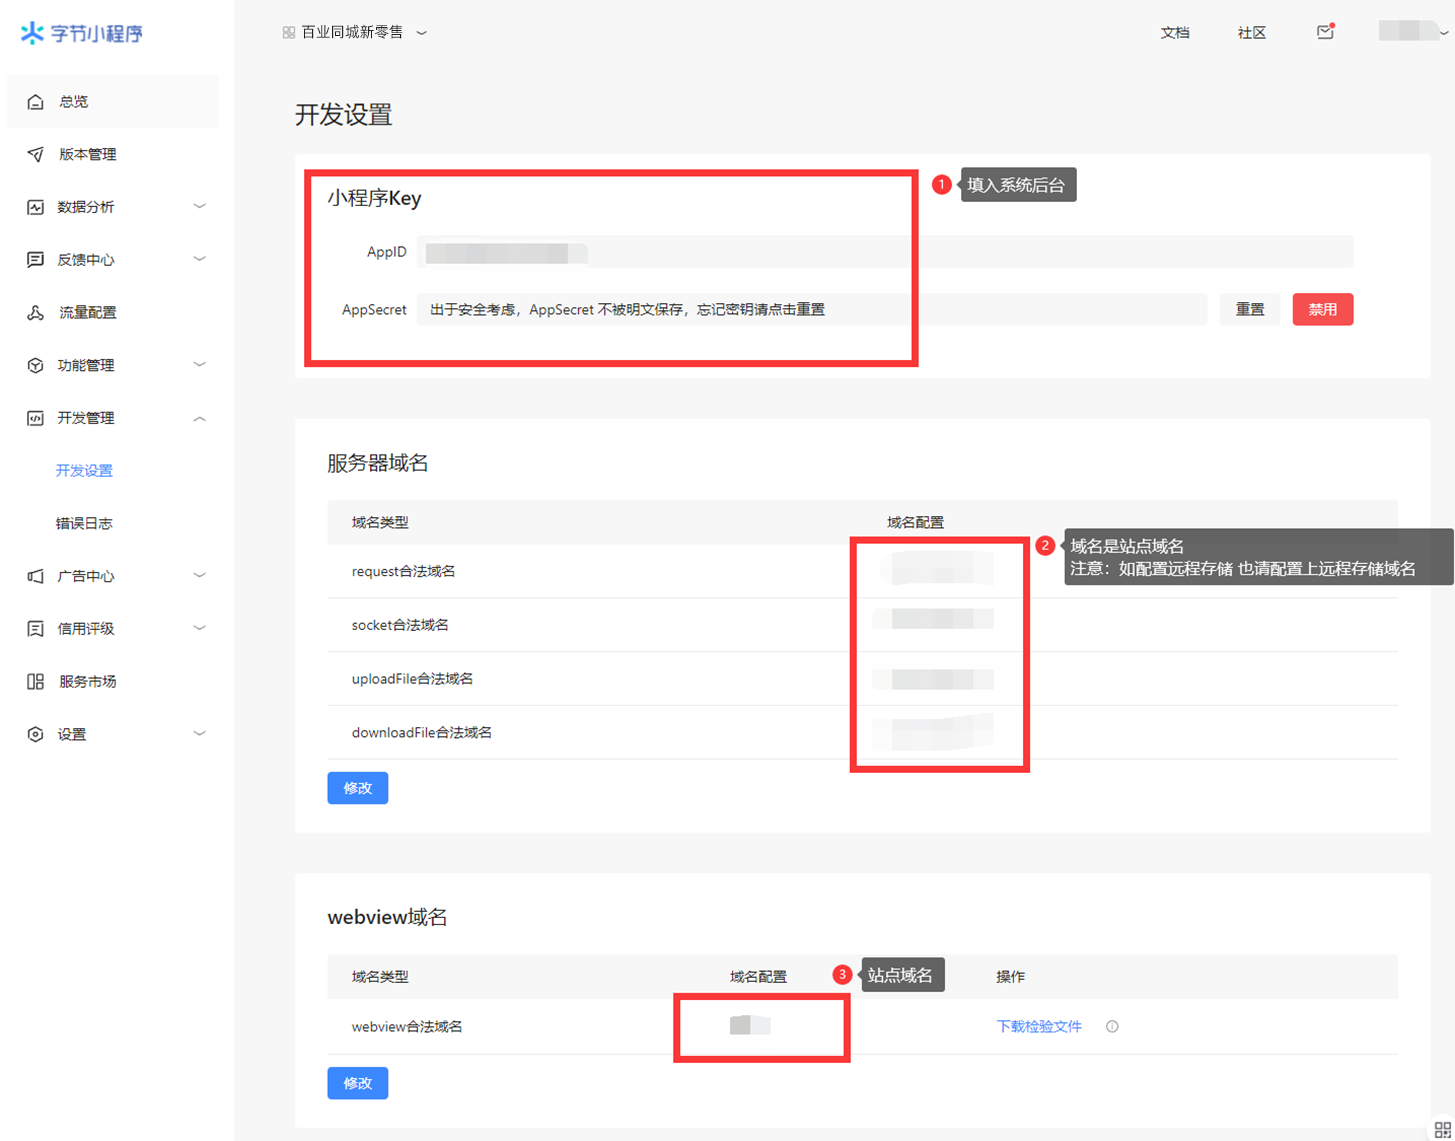This screenshot has height=1141, width=1455.
Task: Open 文档 in the top navigation
Action: (1174, 33)
